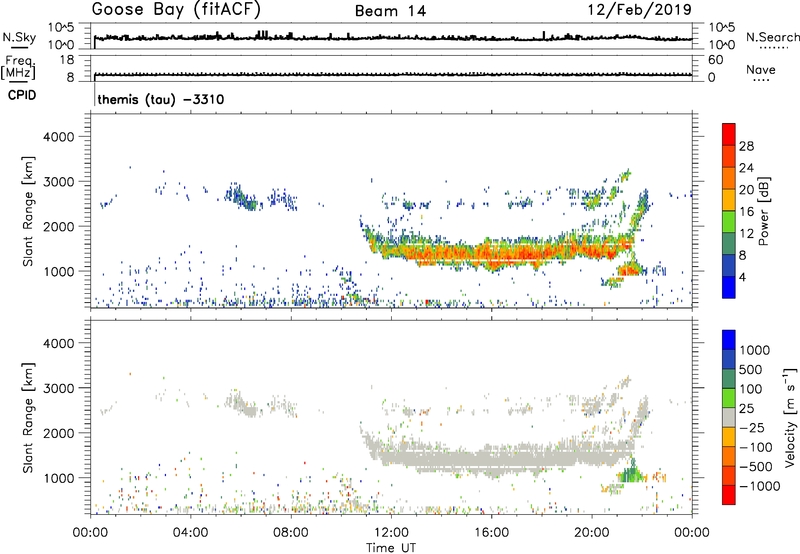Click the '1000' tick label on velocity colorbar
800x554 pixels.
[x=755, y=350]
